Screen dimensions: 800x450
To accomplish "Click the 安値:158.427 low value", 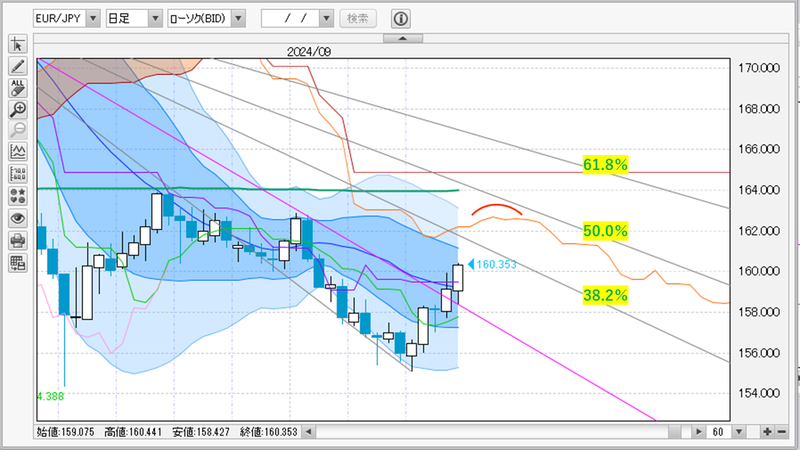I will point(201,432).
